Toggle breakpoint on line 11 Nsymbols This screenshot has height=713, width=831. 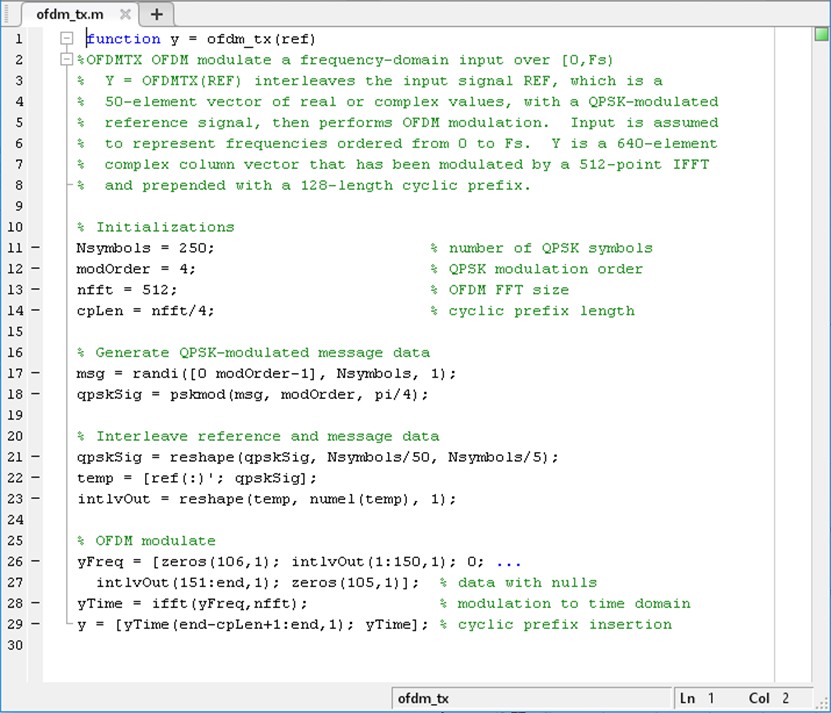(37, 248)
